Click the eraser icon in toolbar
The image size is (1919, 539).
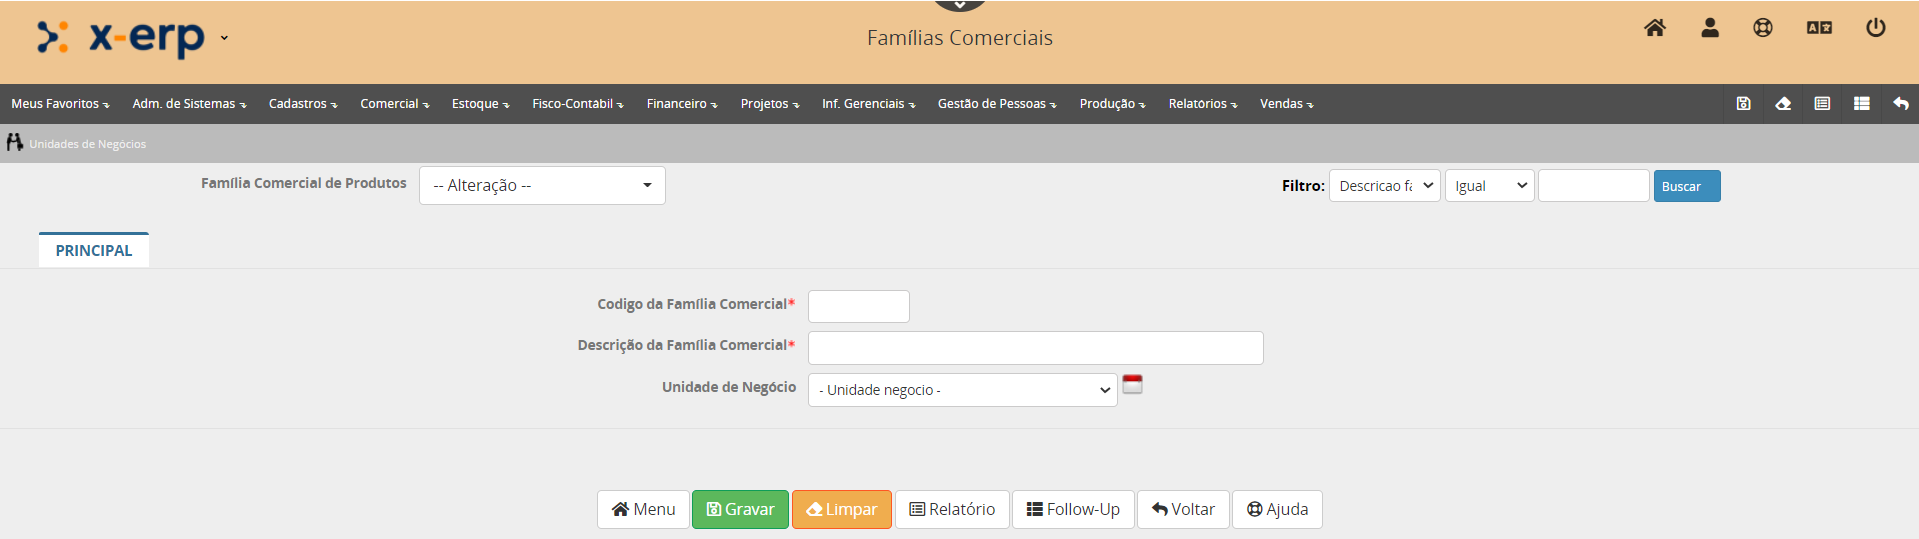point(1783,104)
